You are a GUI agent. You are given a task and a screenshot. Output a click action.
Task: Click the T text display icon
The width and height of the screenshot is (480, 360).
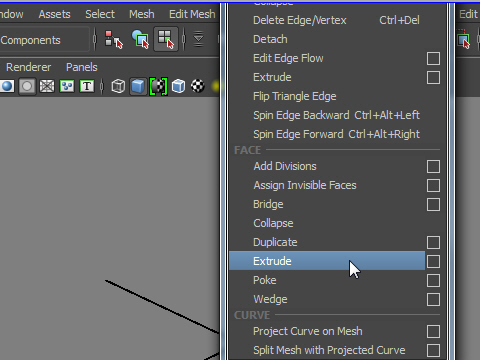87,86
